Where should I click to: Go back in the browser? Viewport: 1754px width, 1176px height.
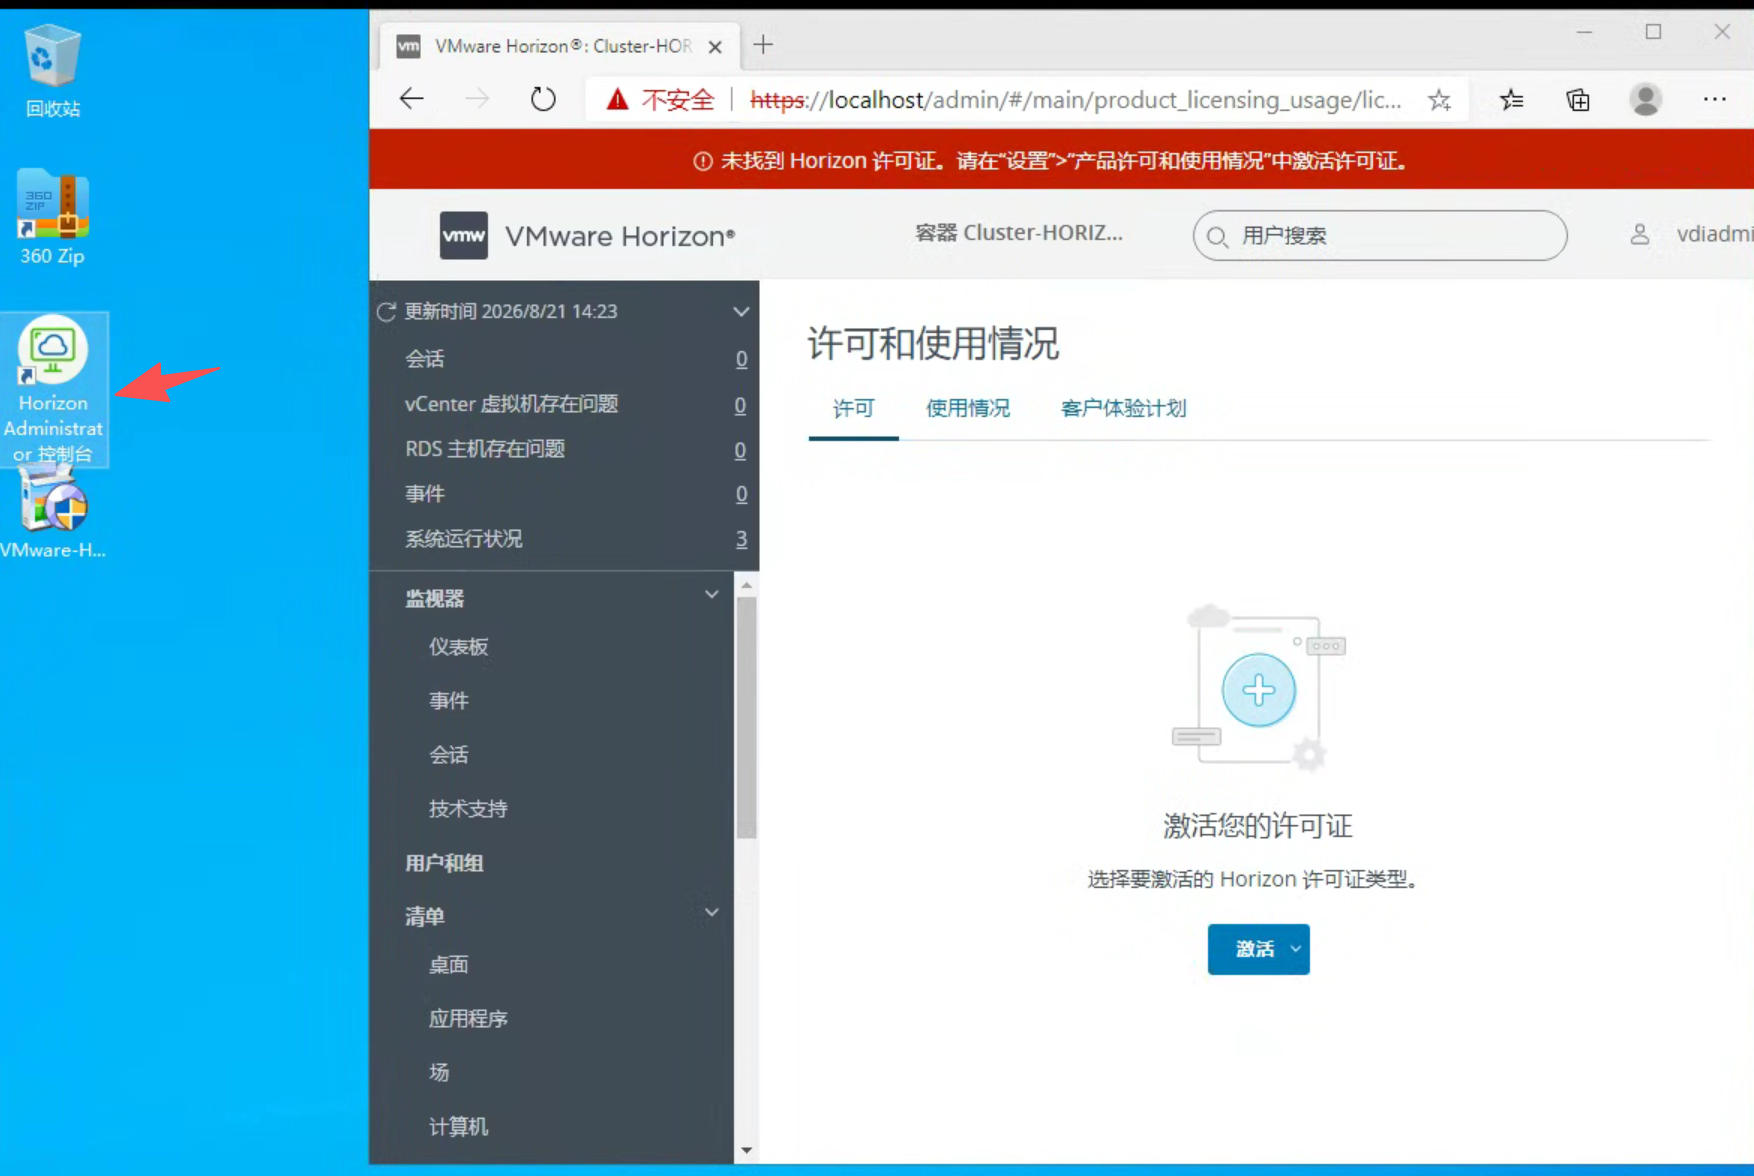pos(412,99)
